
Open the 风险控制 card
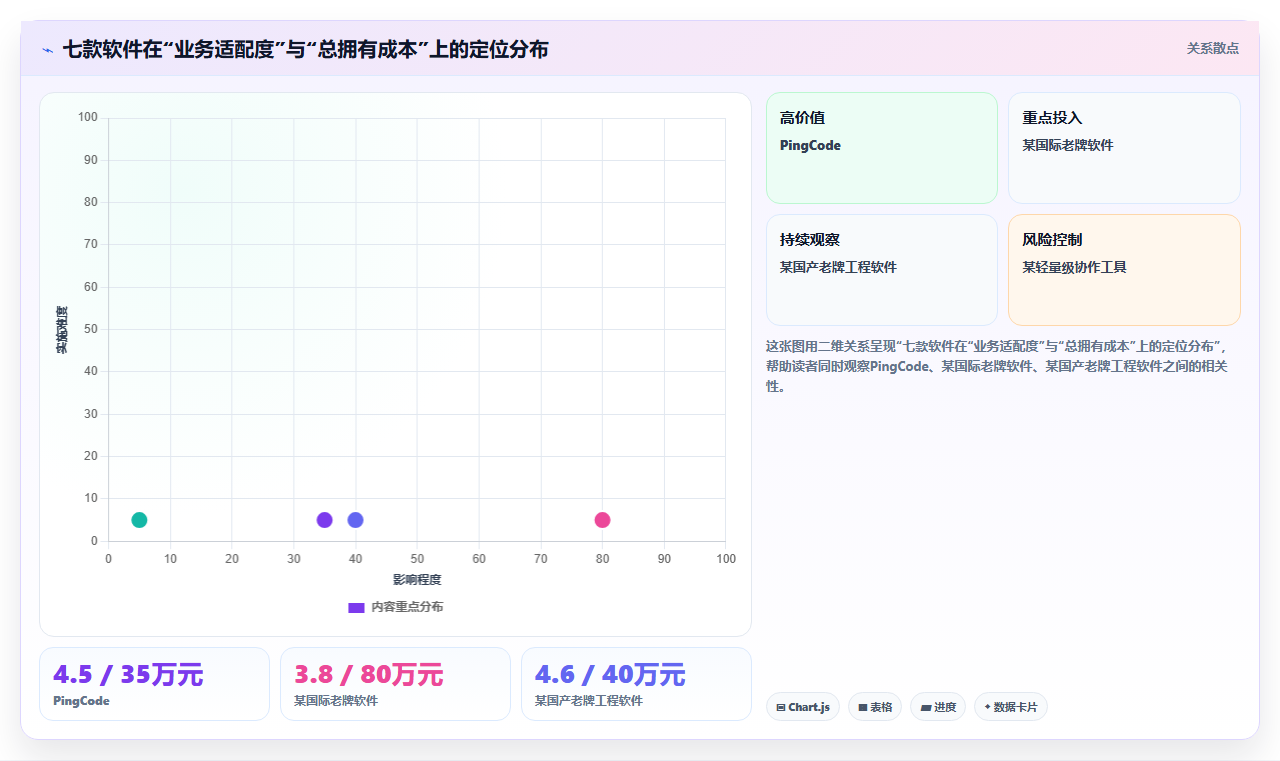(x=1124, y=270)
